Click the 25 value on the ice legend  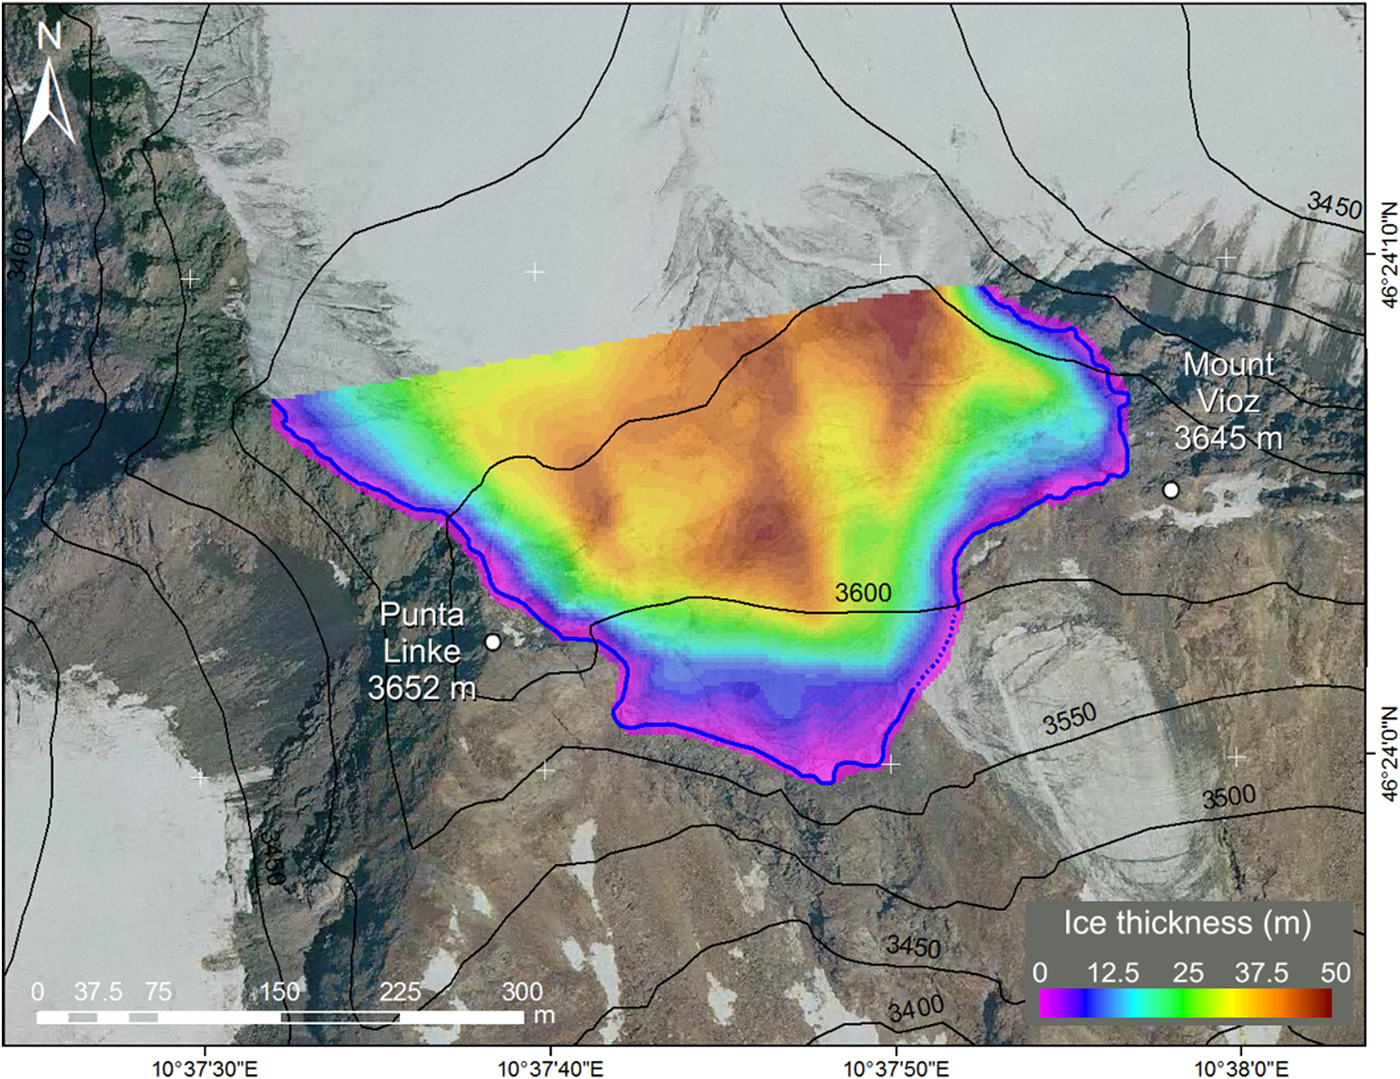pos(1187,973)
